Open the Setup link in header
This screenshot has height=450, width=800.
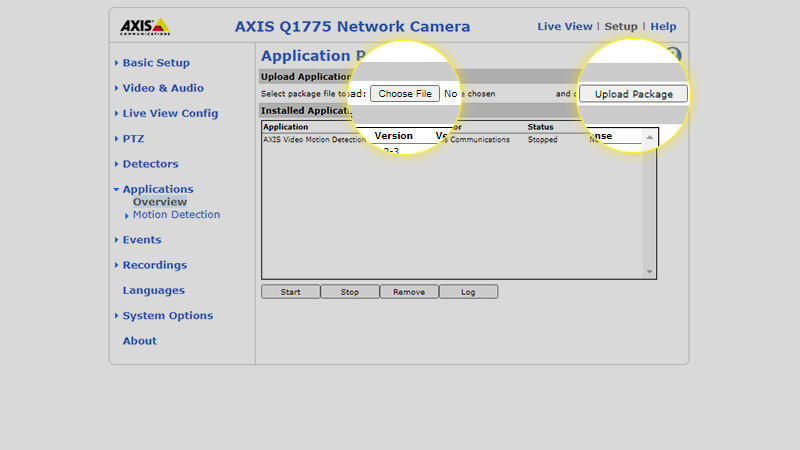pyautogui.click(x=620, y=27)
